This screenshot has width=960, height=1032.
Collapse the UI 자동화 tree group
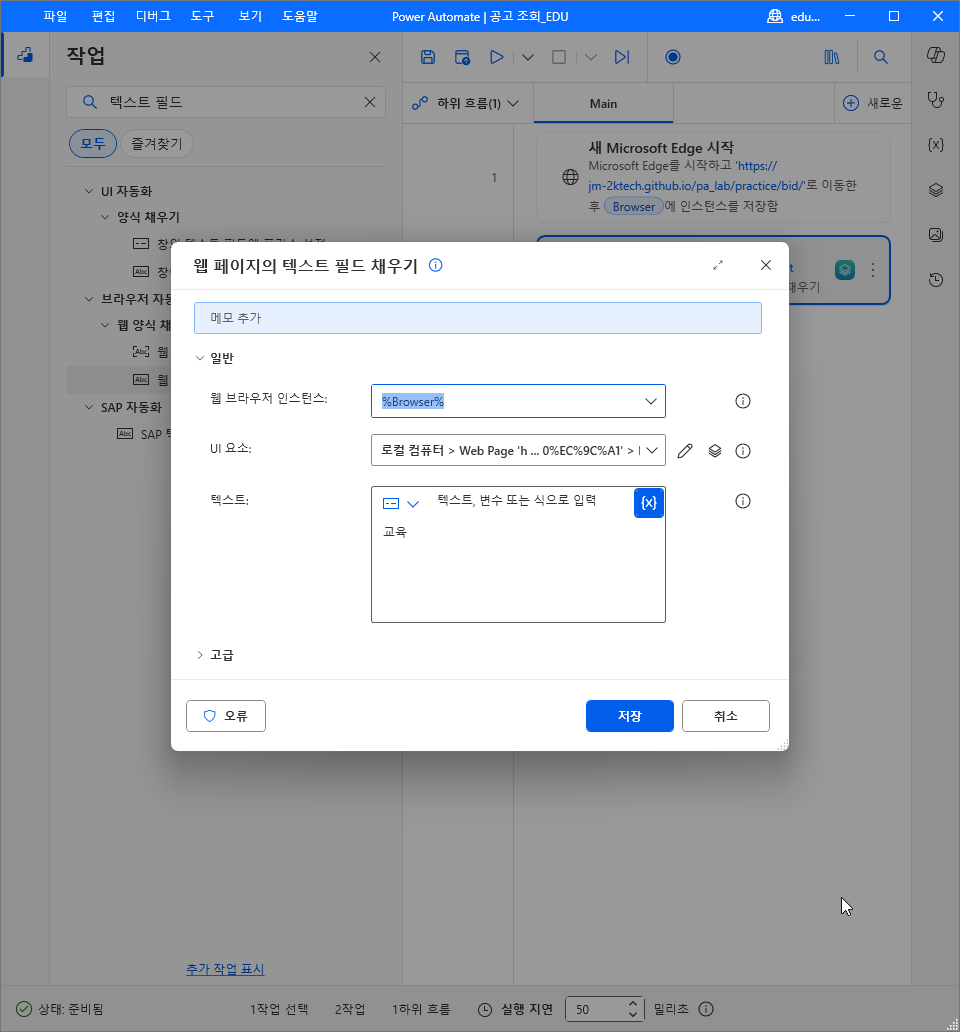[x=89, y=191]
